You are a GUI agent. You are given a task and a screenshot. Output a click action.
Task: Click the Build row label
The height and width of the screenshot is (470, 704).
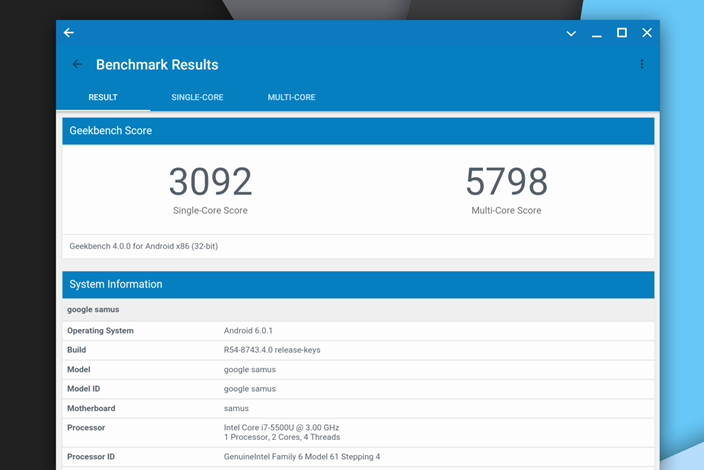[76, 350]
